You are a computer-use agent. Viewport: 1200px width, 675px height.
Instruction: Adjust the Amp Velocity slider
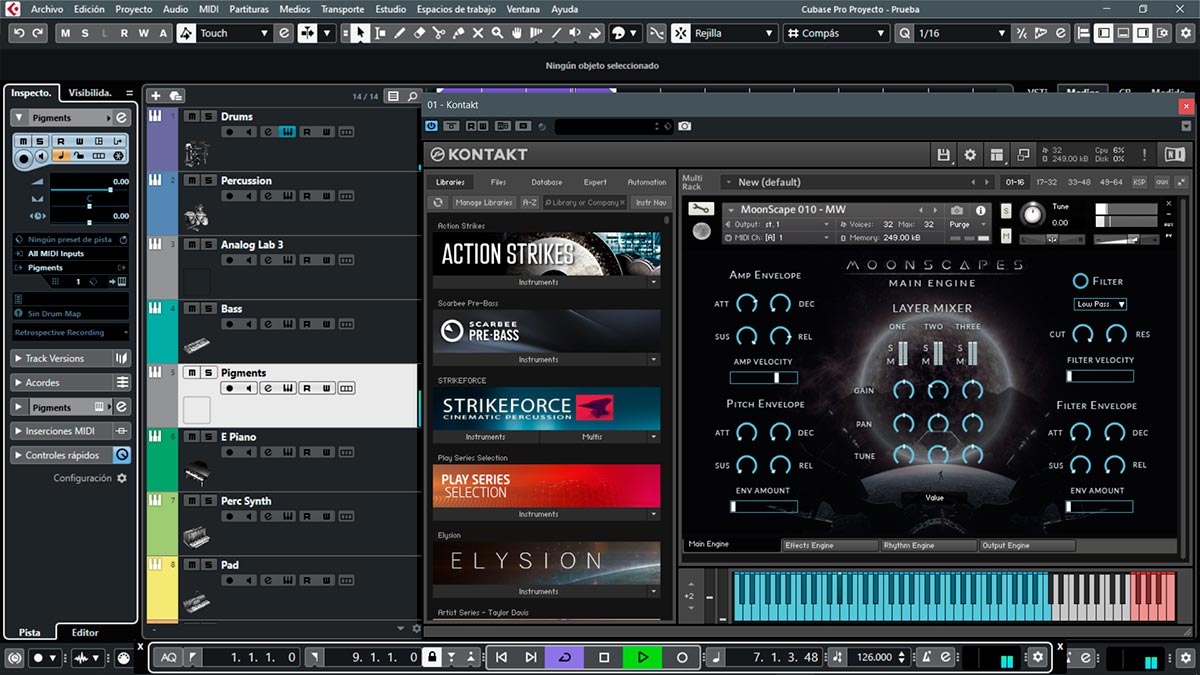coord(764,377)
